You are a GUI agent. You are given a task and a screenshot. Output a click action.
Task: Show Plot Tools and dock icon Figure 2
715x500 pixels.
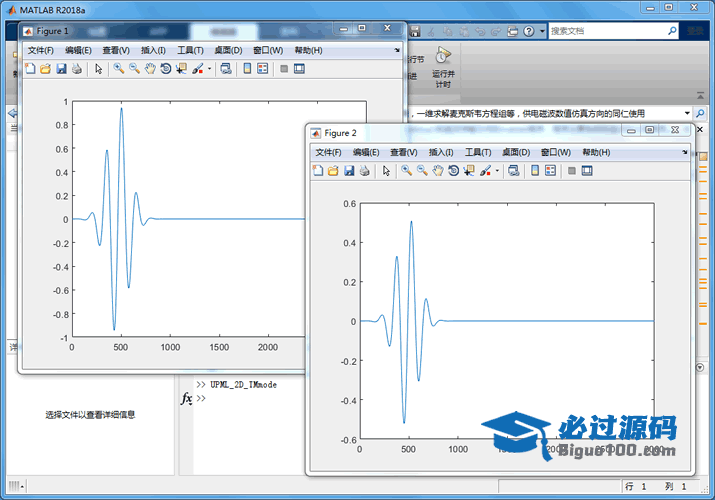[587, 171]
